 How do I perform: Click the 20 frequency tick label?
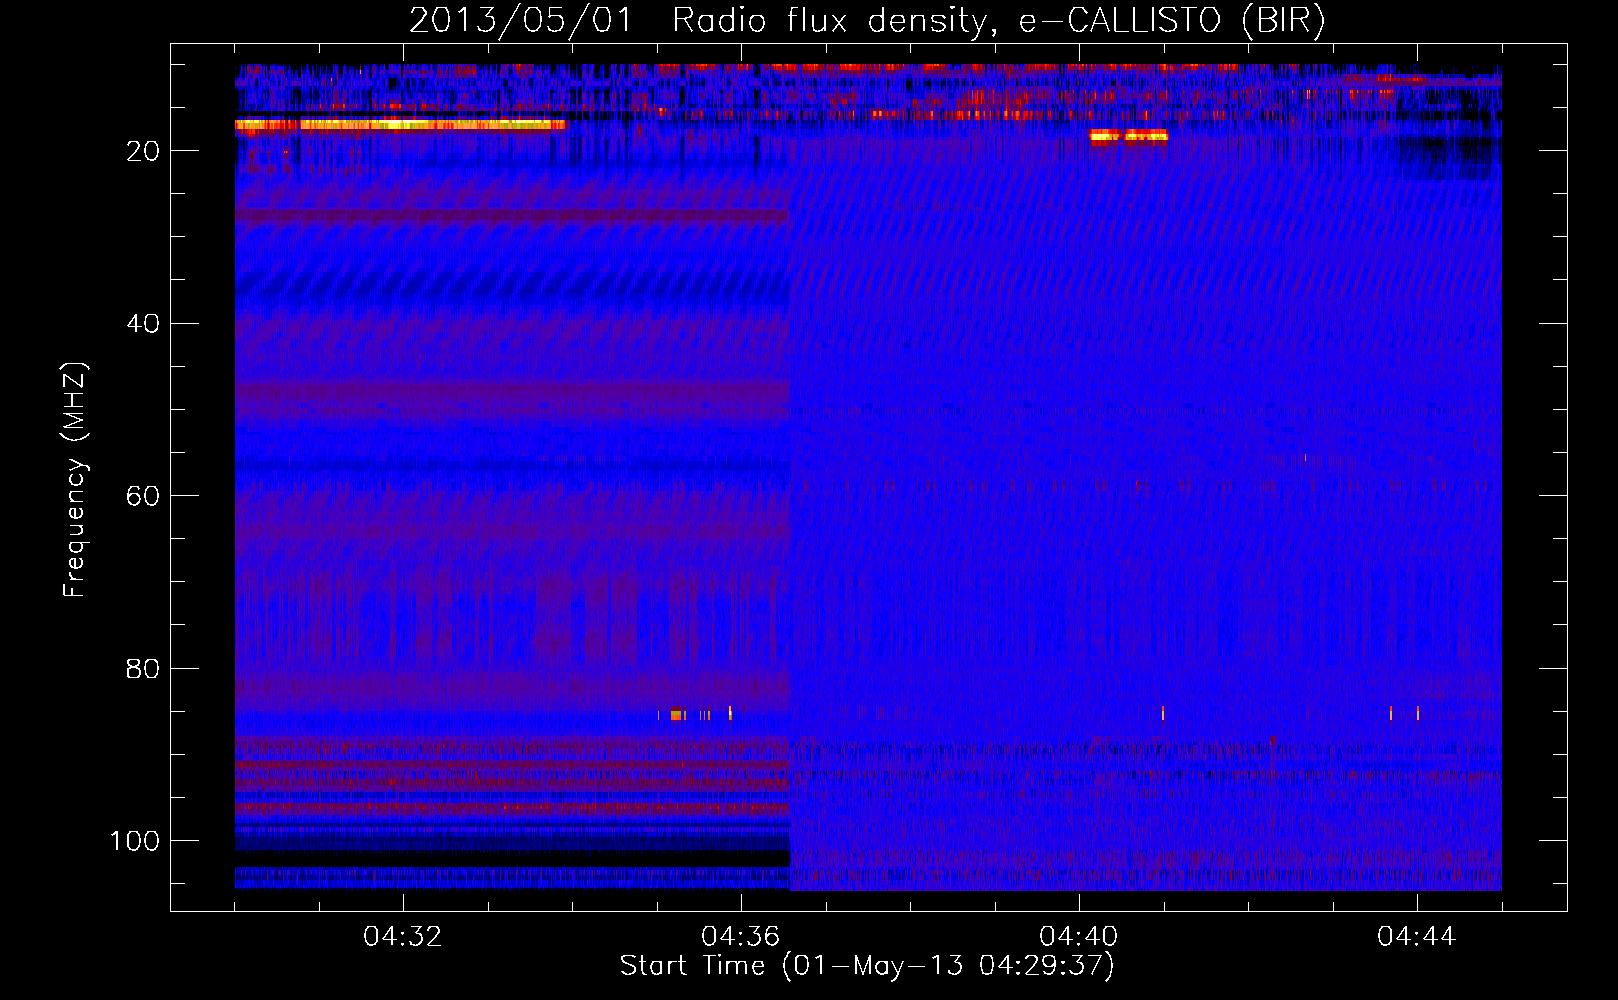coord(144,151)
